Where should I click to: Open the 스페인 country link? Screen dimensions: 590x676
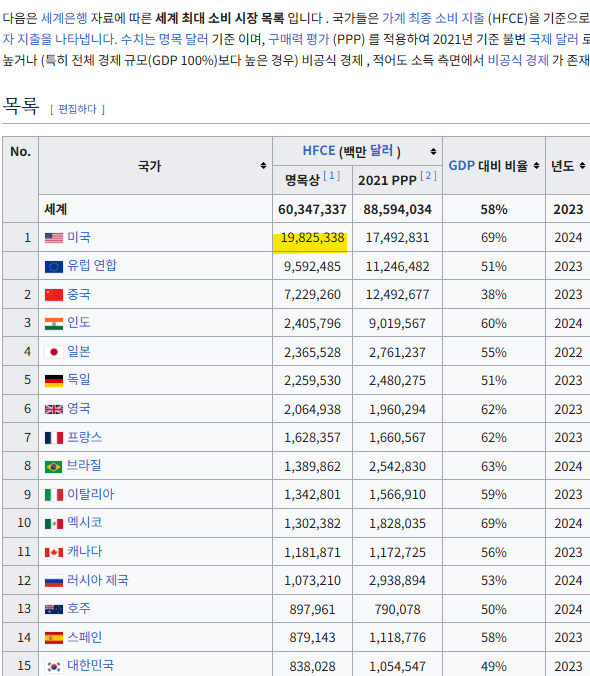pyautogui.click(x=85, y=637)
